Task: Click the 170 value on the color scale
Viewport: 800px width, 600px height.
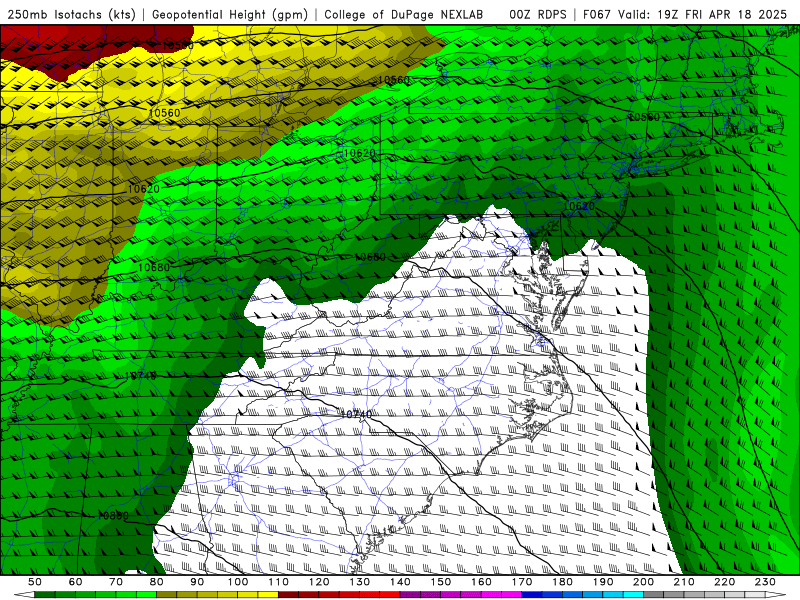Action: pos(522,582)
